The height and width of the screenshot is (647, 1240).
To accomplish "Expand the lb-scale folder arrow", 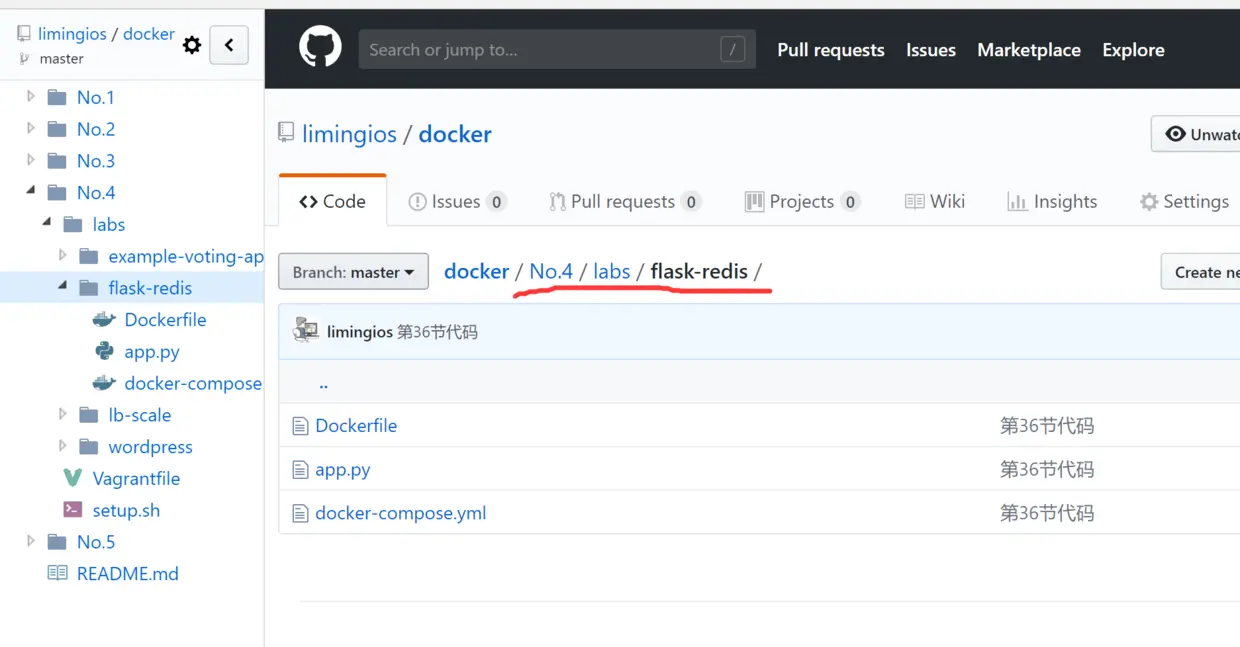I will pos(63,414).
